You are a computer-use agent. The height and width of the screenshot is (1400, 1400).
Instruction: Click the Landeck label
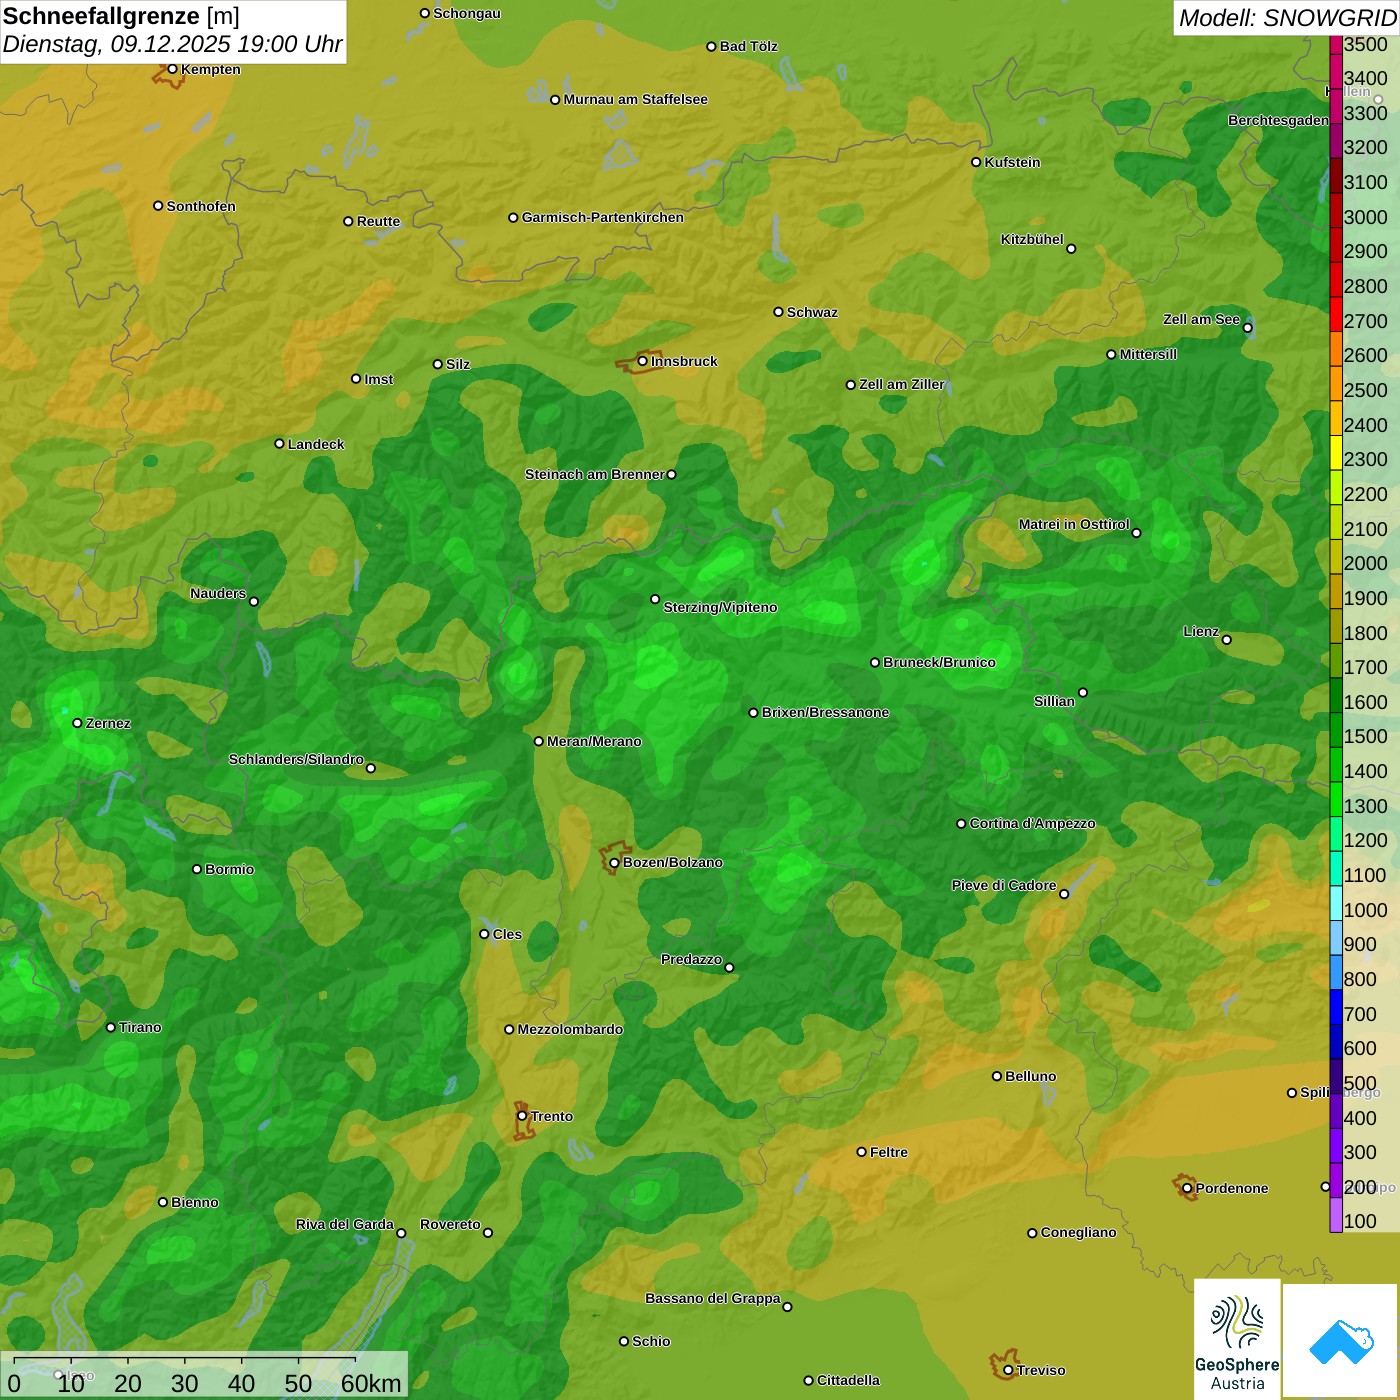click(316, 444)
